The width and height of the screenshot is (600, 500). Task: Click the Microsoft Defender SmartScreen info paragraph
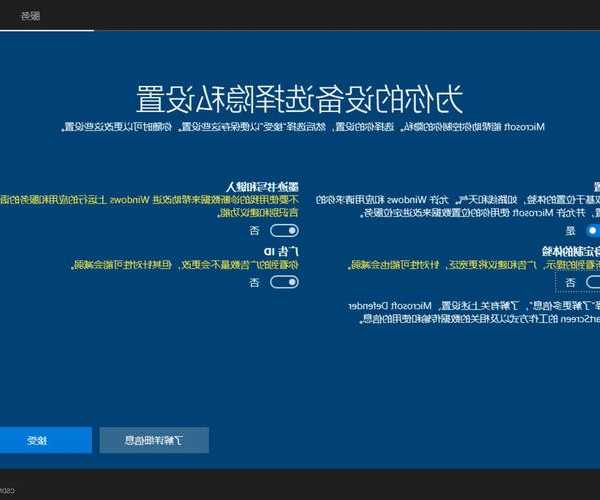tap(470, 311)
